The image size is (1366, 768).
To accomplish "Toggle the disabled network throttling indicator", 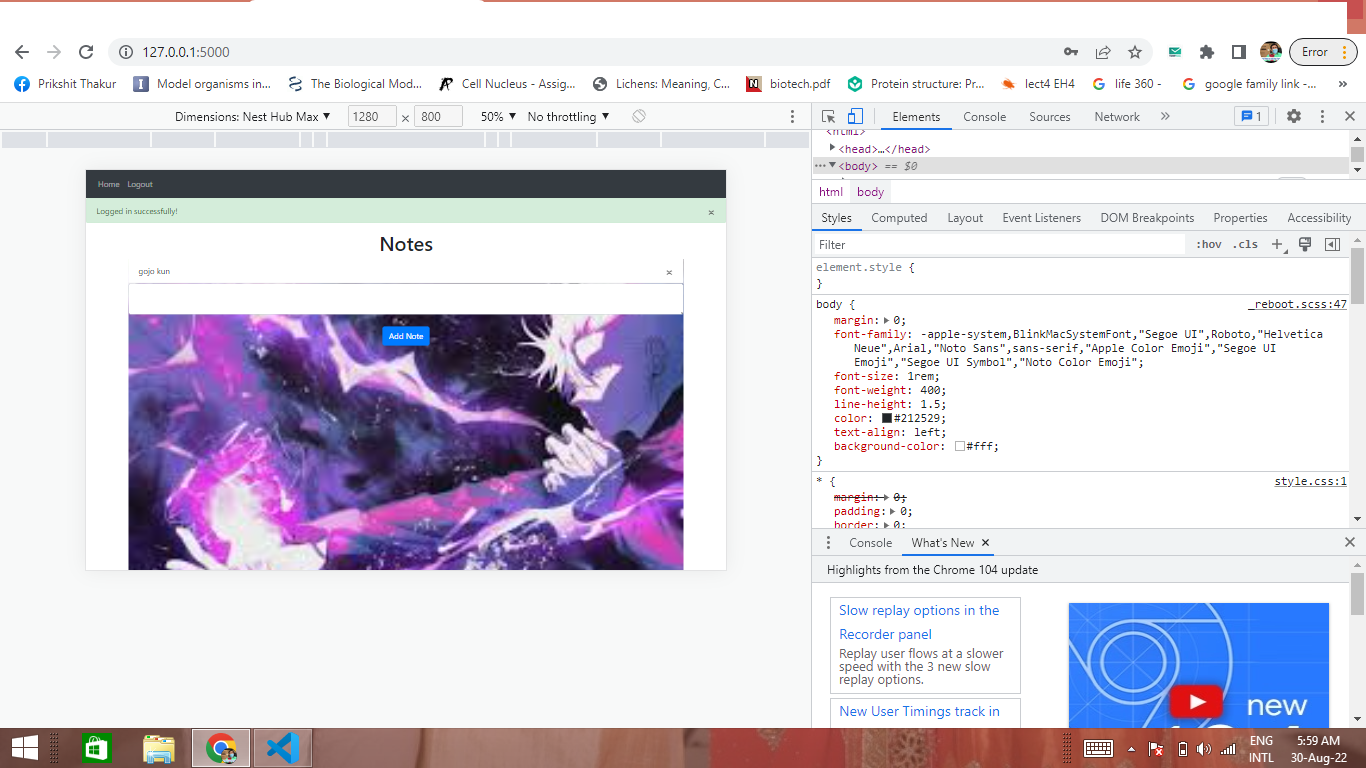I will click(638, 116).
